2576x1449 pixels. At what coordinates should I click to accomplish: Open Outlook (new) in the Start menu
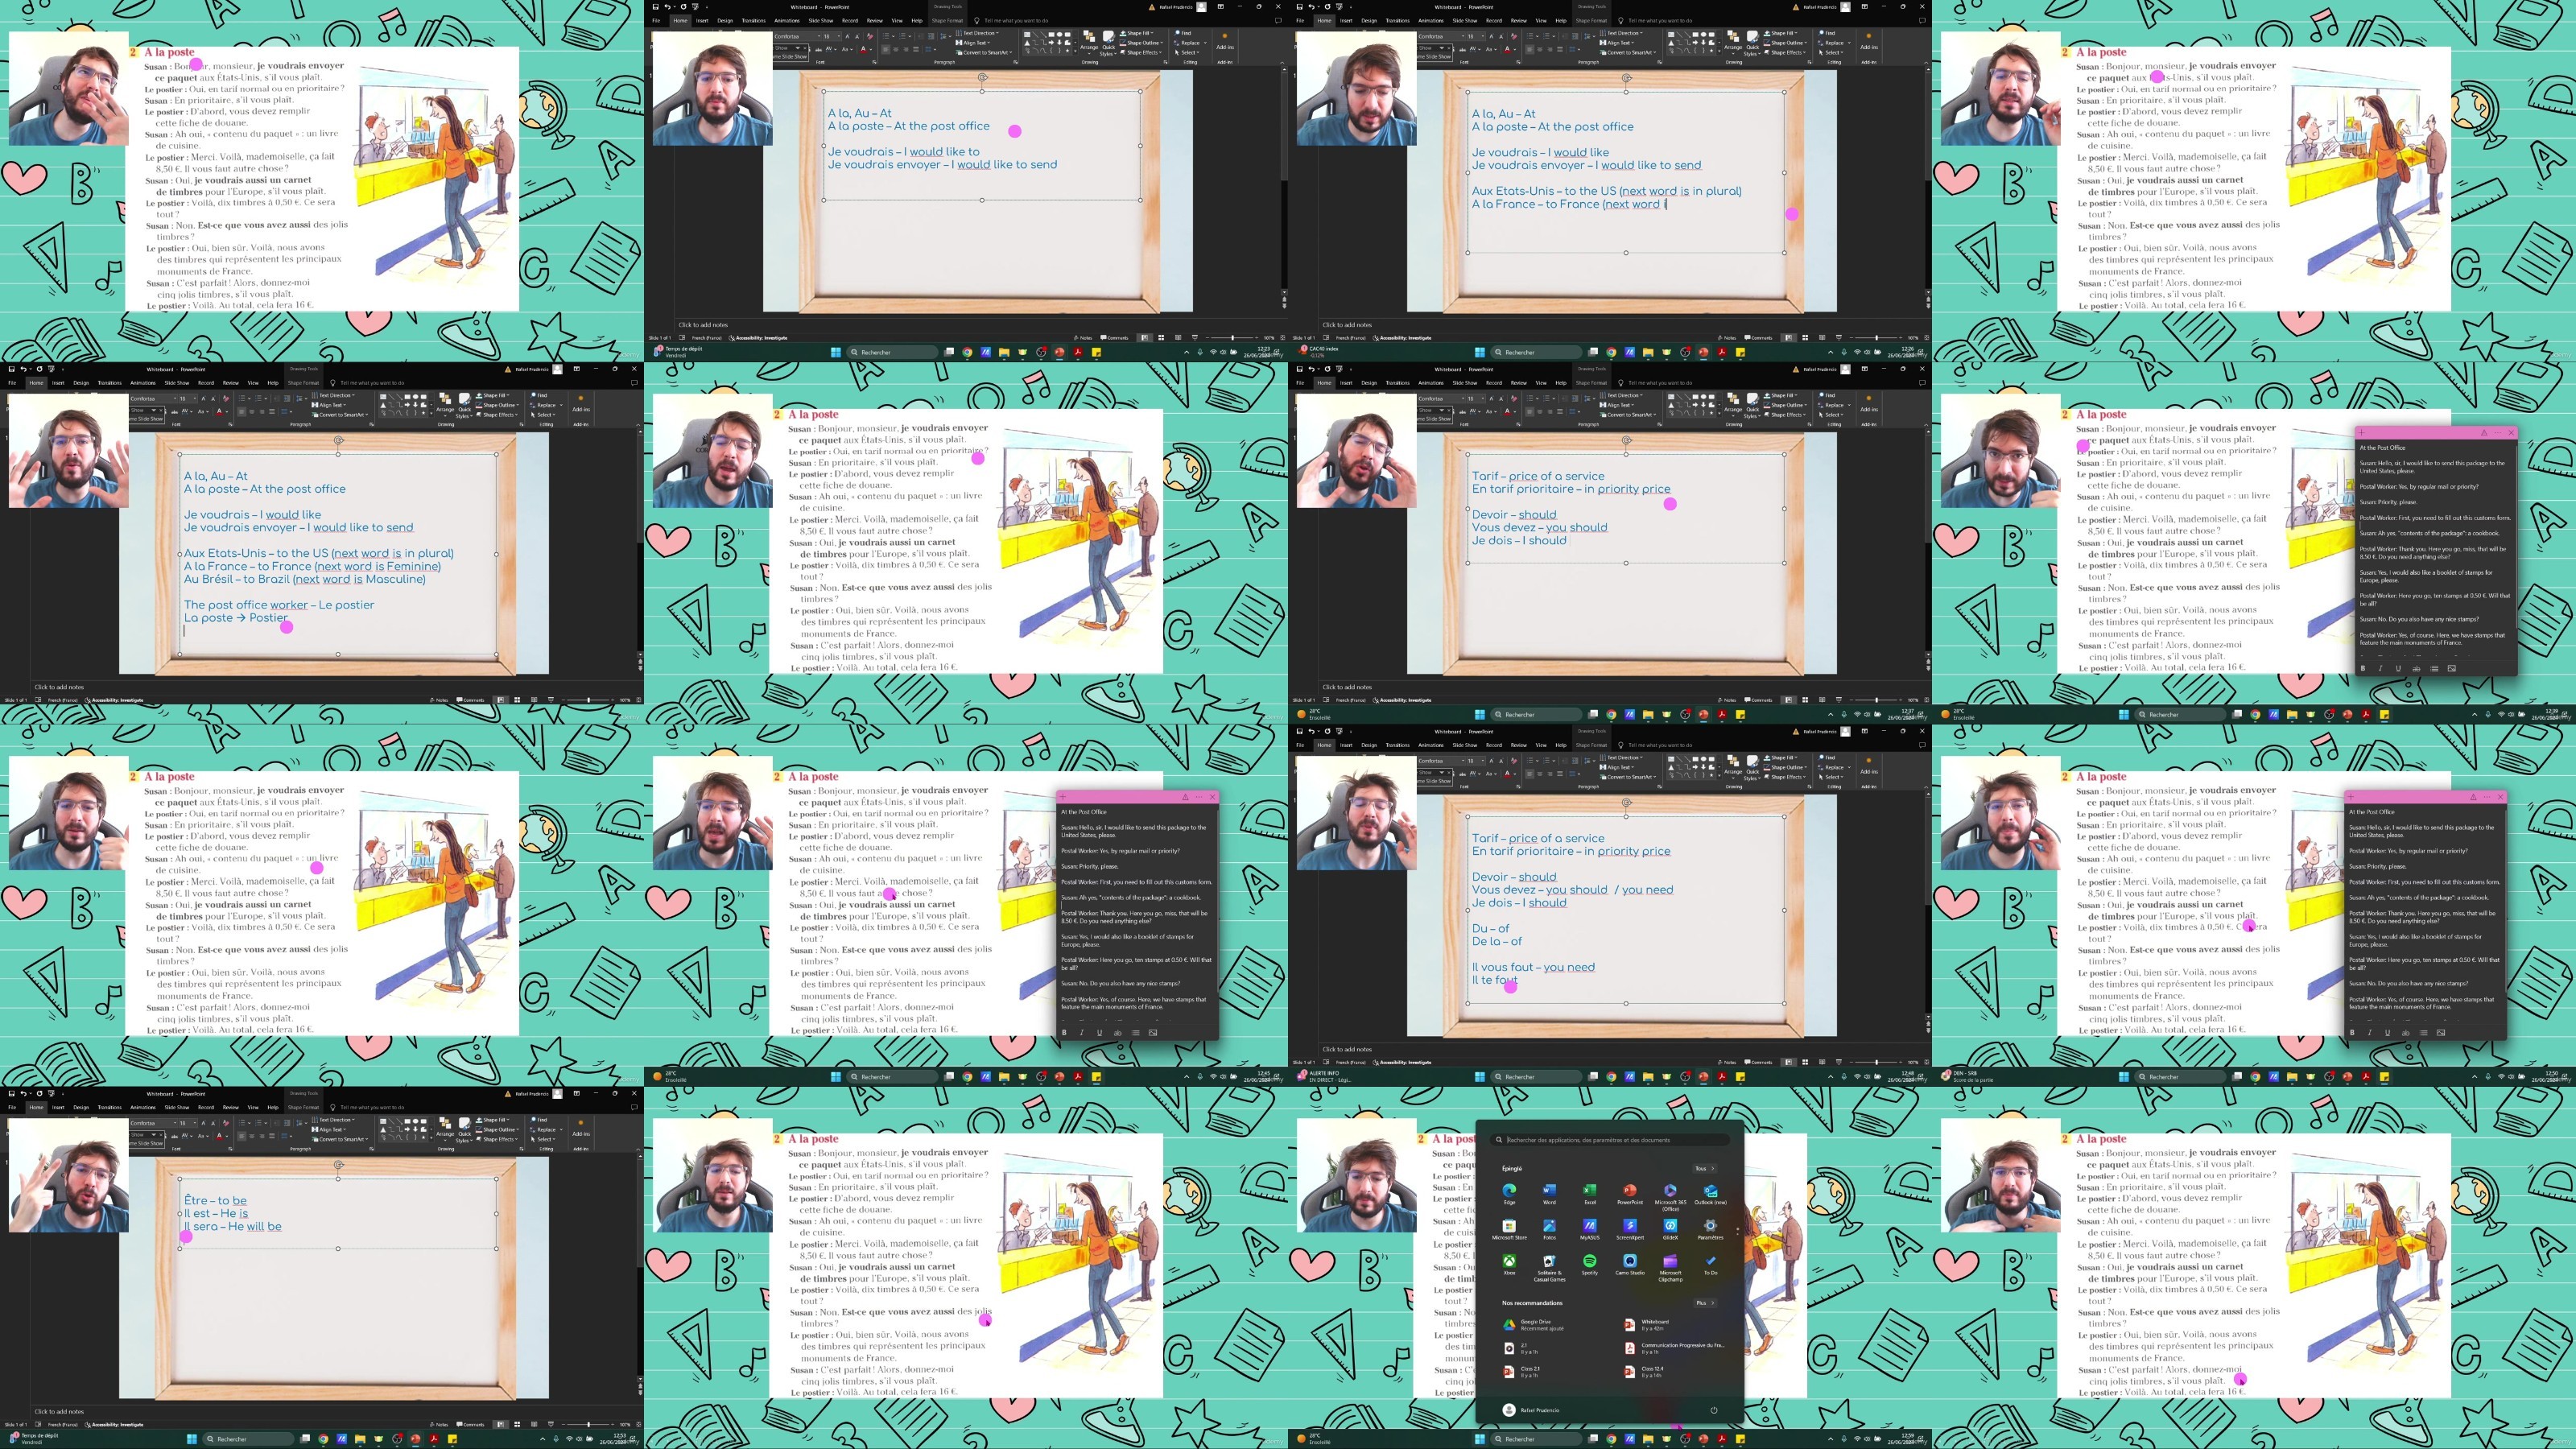click(x=1711, y=1193)
